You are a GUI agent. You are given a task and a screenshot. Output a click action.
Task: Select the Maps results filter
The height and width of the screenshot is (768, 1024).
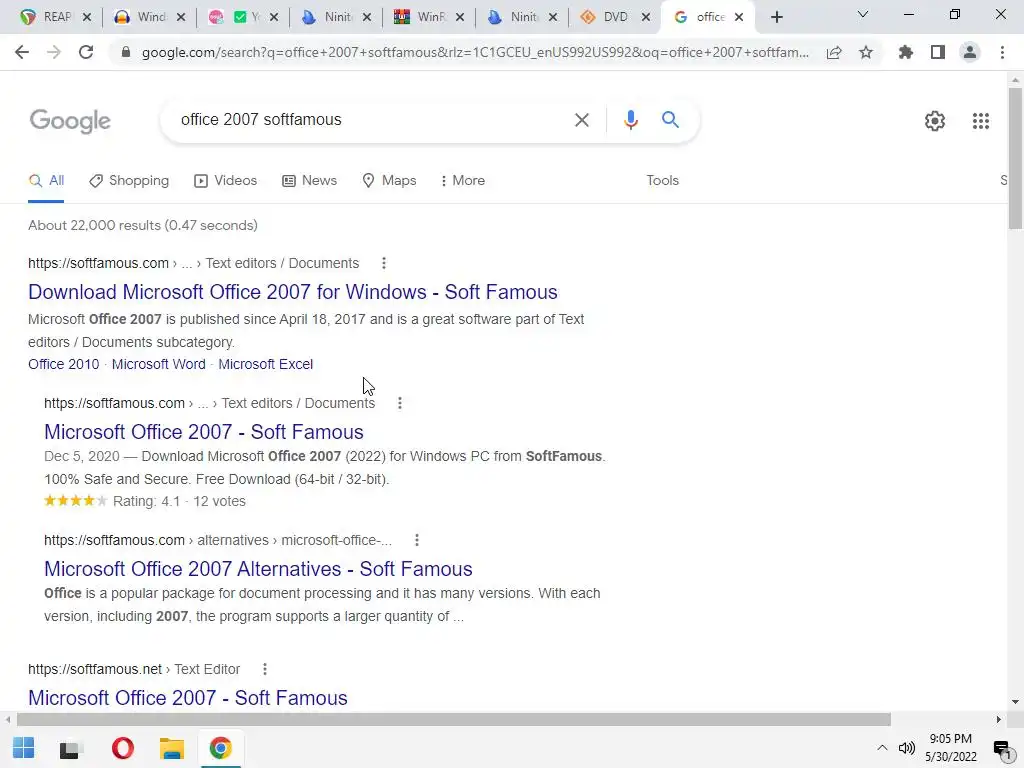389,181
